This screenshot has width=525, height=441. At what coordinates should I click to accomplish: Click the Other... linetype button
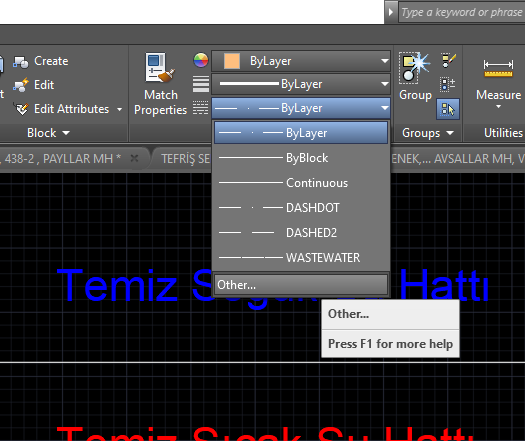coord(301,285)
